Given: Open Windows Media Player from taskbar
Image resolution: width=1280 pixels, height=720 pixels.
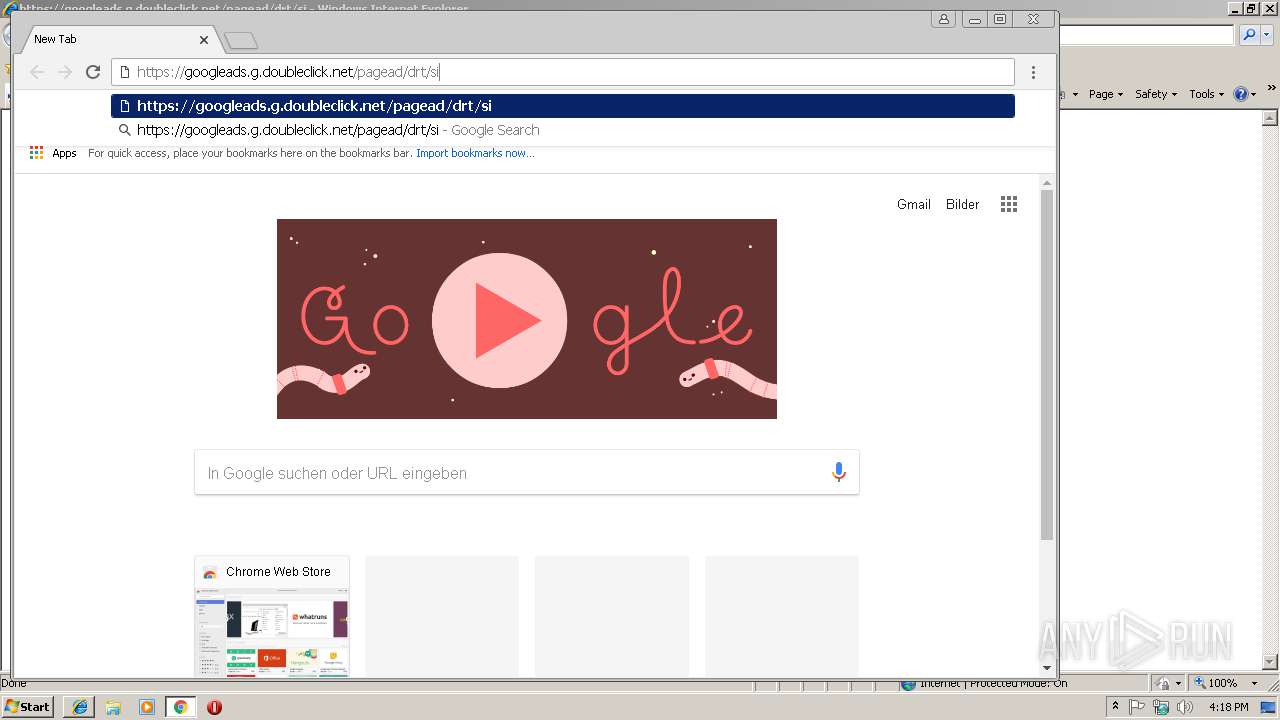Looking at the screenshot, I should click(147, 707).
